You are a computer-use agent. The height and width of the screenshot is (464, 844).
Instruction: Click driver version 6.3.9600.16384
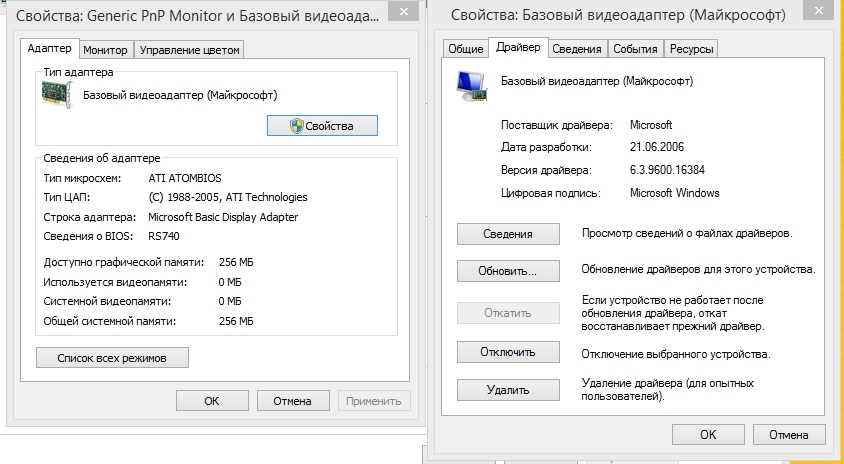pos(667,170)
